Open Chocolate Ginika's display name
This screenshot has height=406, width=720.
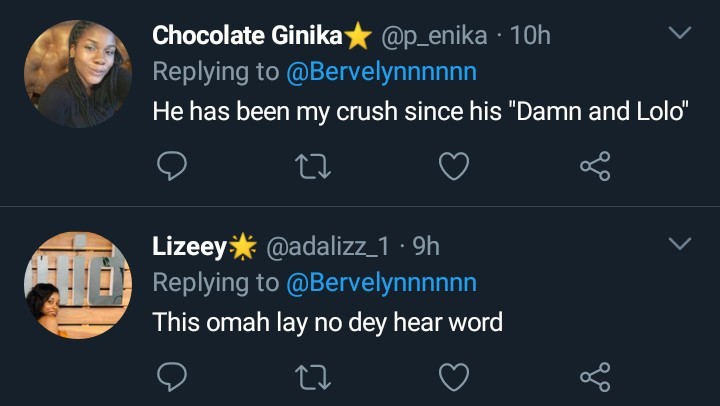pyautogui.click(x=247, y=36)
